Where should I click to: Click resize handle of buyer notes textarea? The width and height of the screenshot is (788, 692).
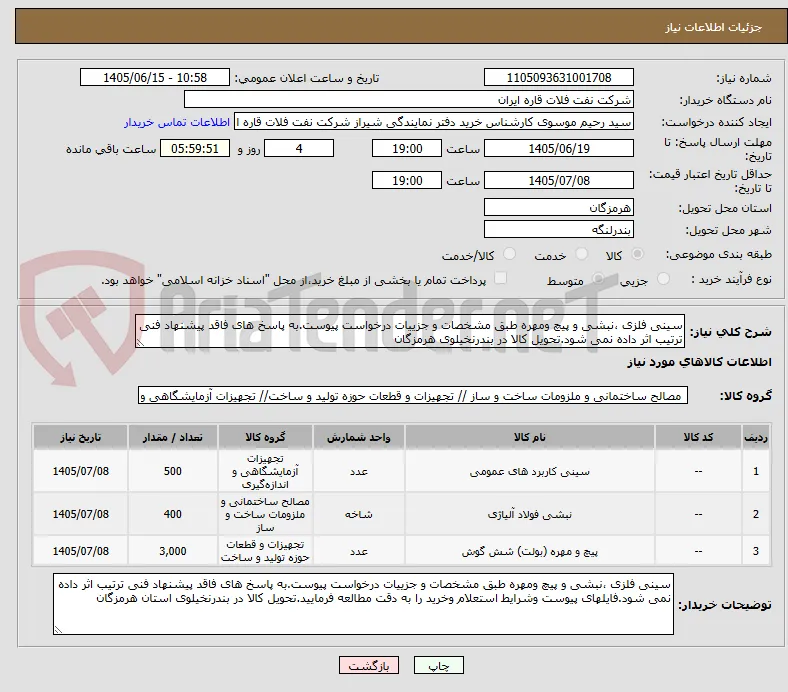pyautogui.click(x=58, y=630)
